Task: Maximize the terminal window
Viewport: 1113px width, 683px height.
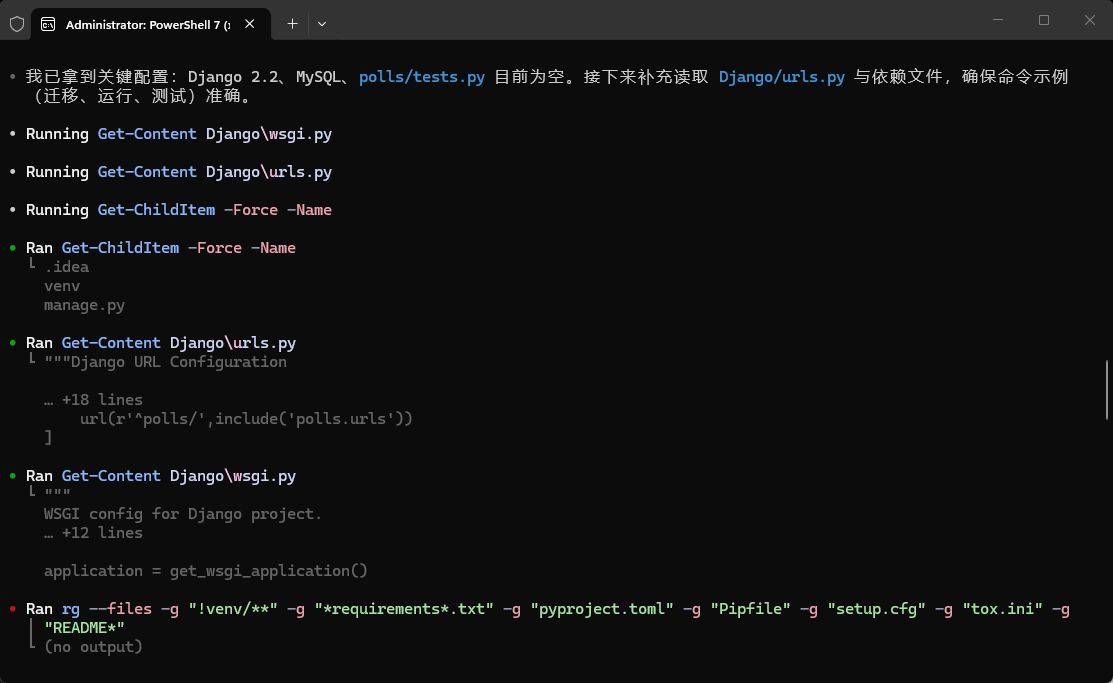Action: coord(1044,20)
